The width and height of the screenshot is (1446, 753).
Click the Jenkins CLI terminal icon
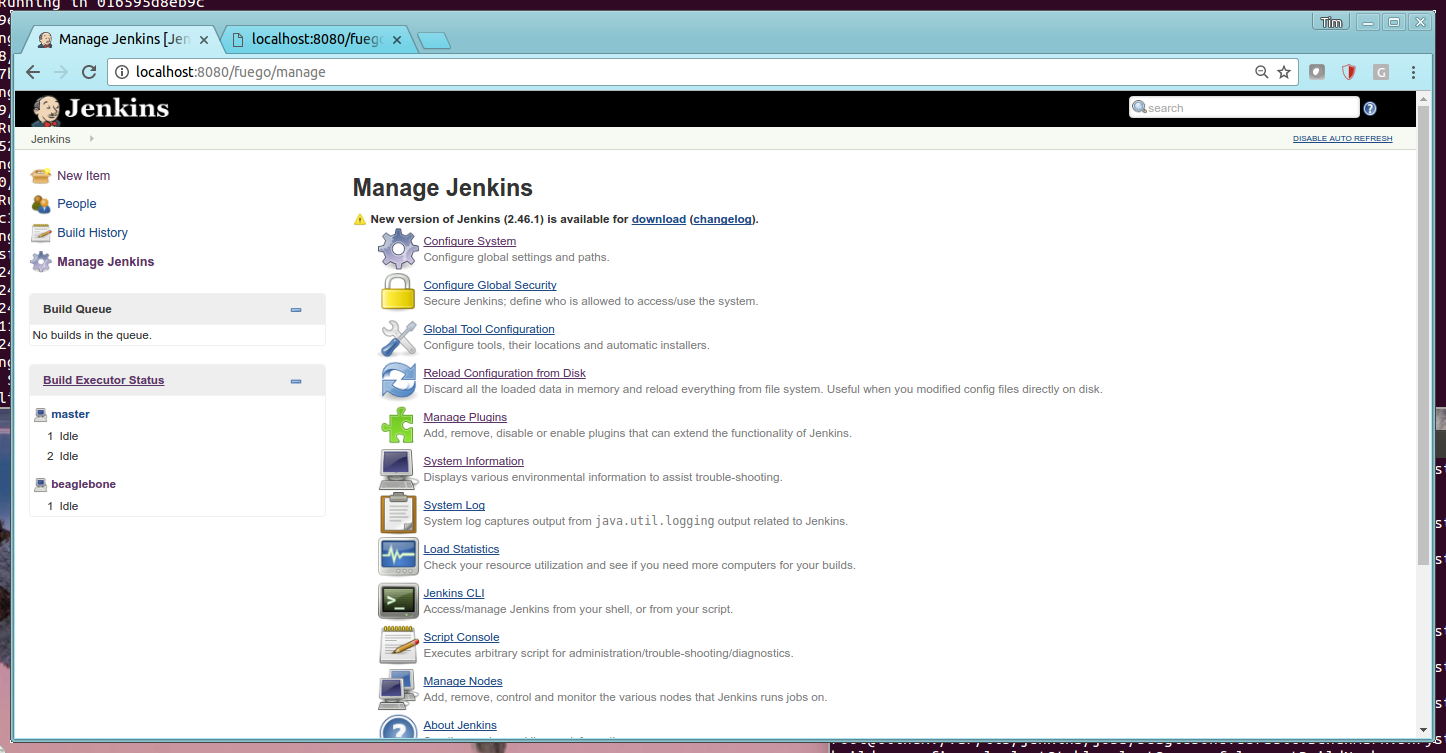tap(398, 601)
